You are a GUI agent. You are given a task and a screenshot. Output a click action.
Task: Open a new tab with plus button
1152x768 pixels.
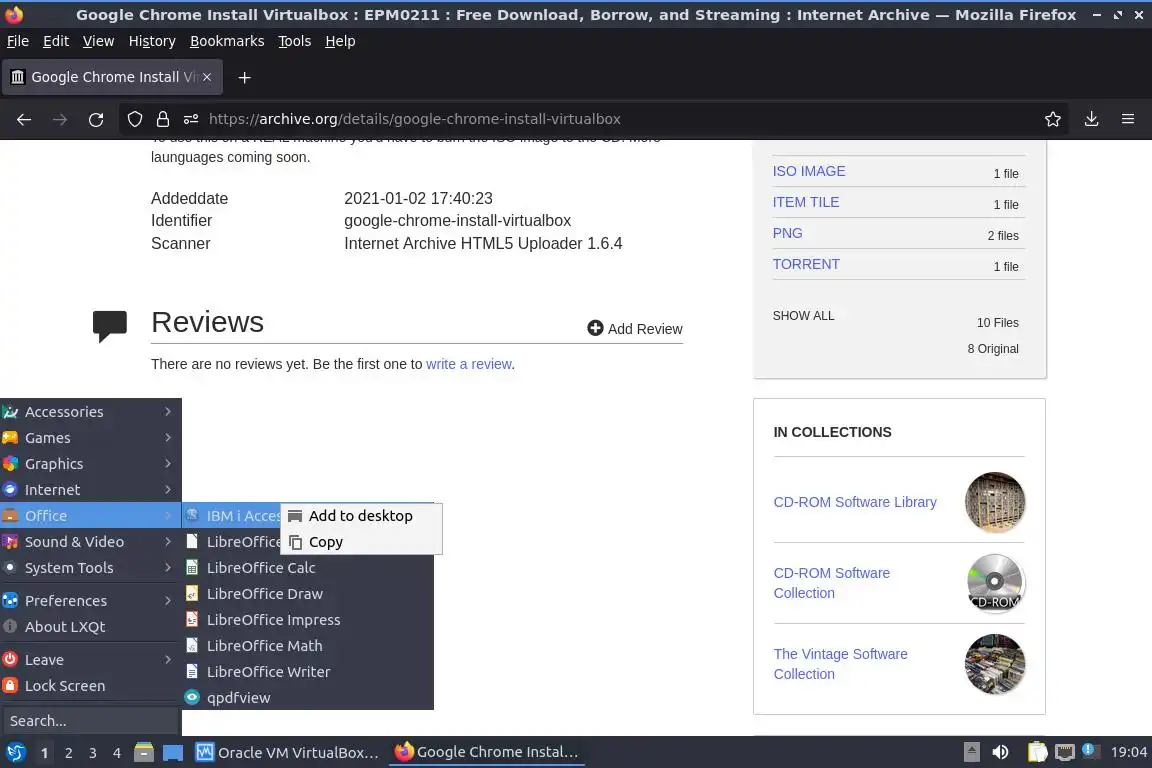[245, 77]
